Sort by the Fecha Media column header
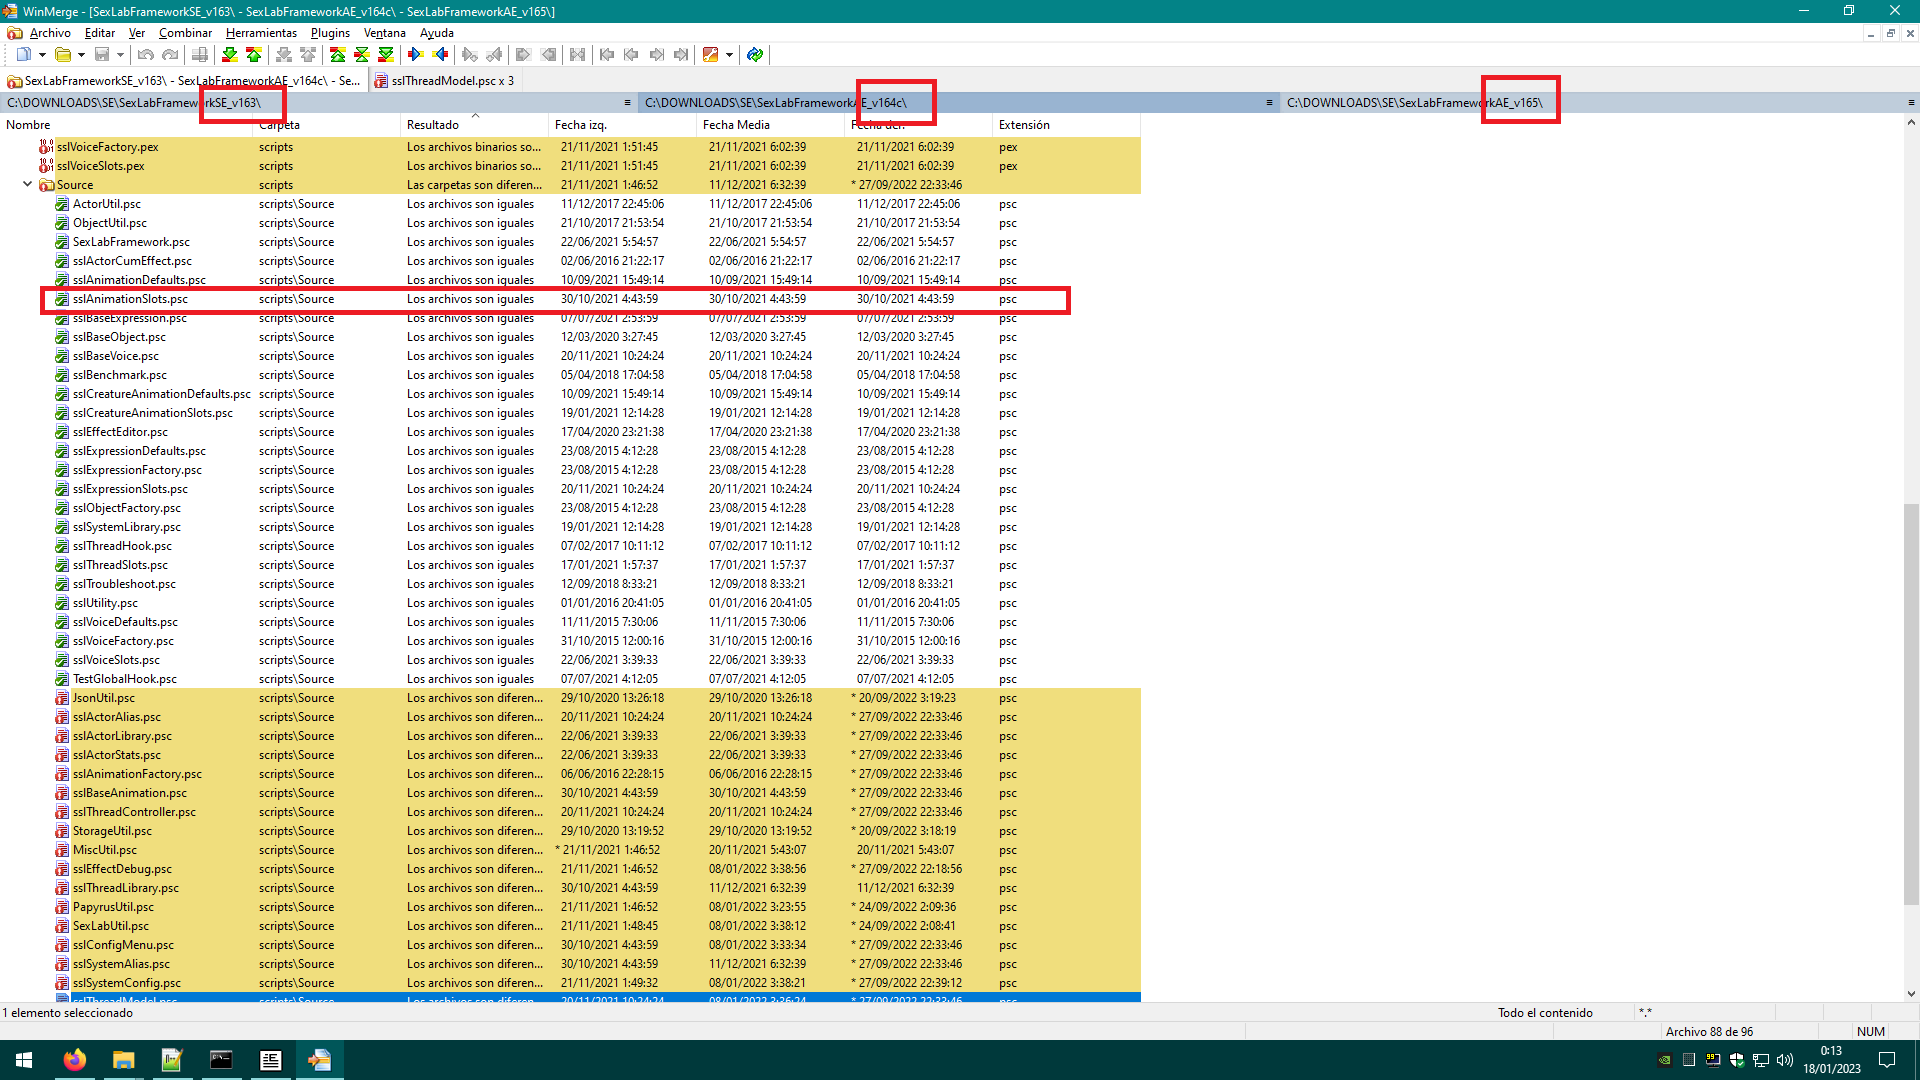Image resolution: width=1920 pixels, height=1080 pixels. tap(770, 125)
